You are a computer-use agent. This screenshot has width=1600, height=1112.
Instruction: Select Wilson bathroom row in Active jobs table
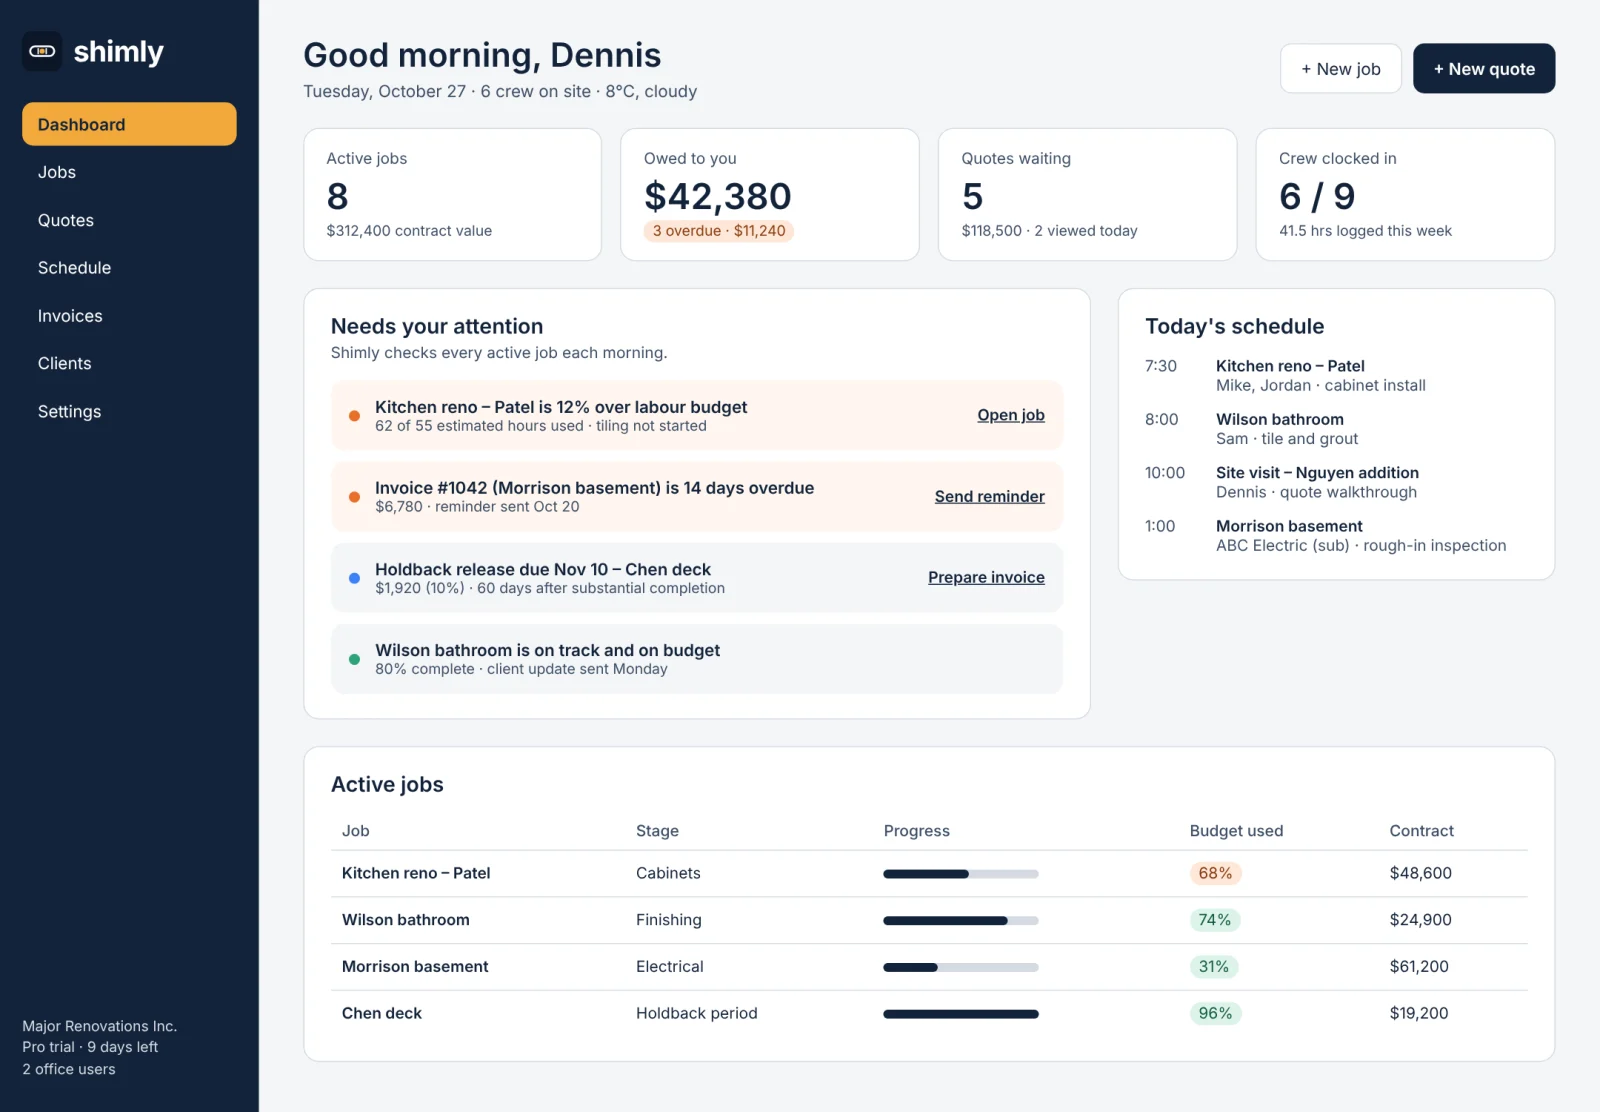929,920
